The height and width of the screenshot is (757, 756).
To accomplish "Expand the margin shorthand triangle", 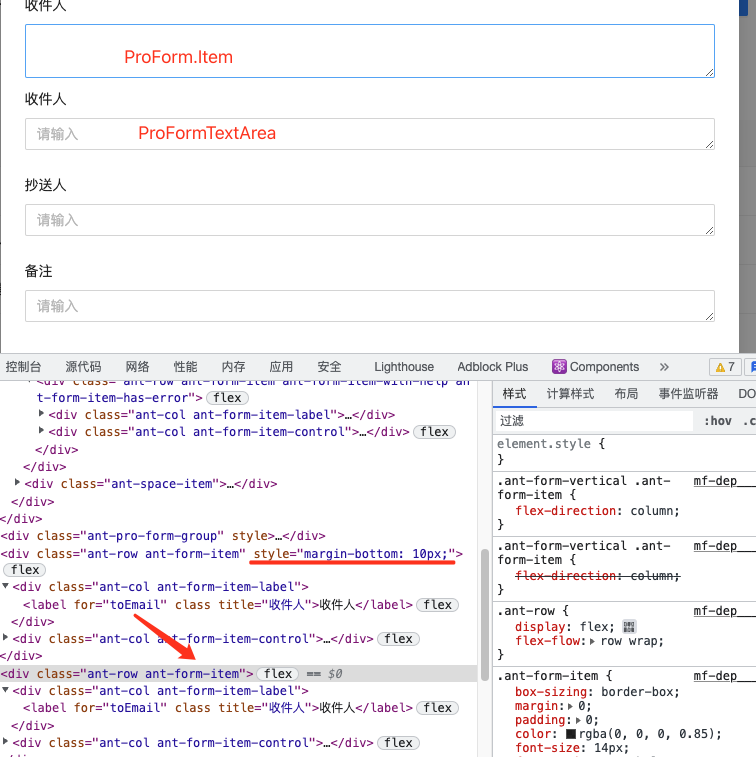I will pos(570,706).
